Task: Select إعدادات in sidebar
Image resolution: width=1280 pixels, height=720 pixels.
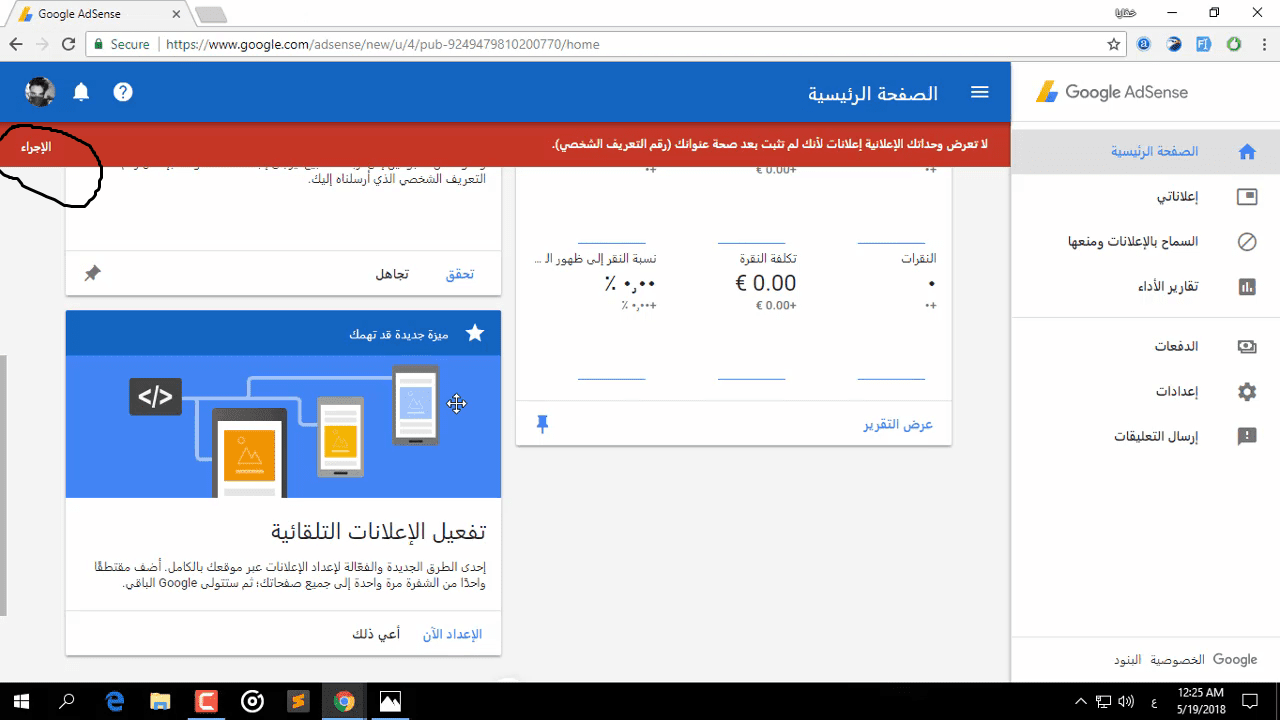Action: [x=1177, y=392]
